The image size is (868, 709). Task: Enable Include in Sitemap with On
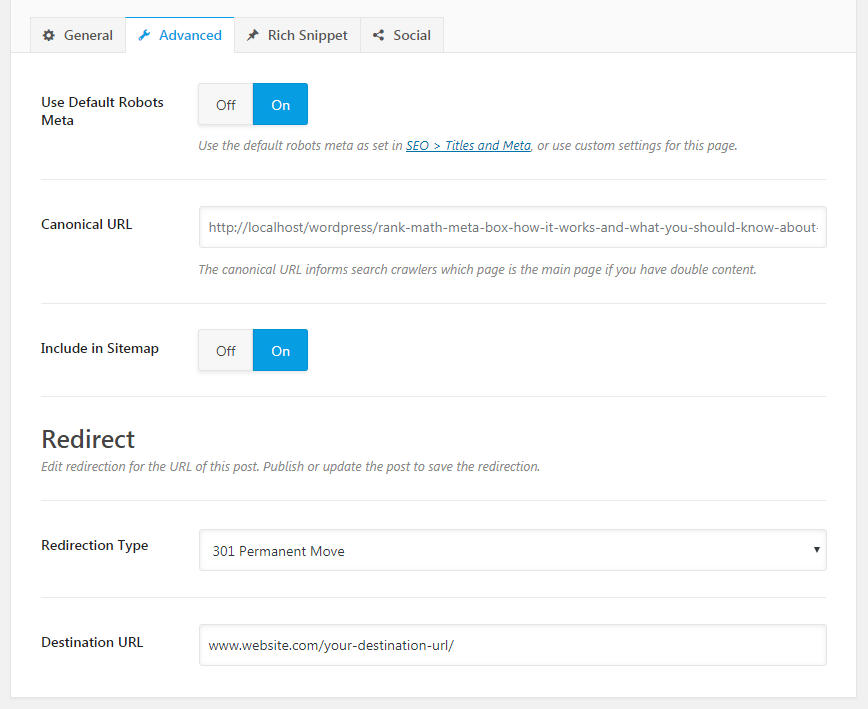tap(280, 350)
